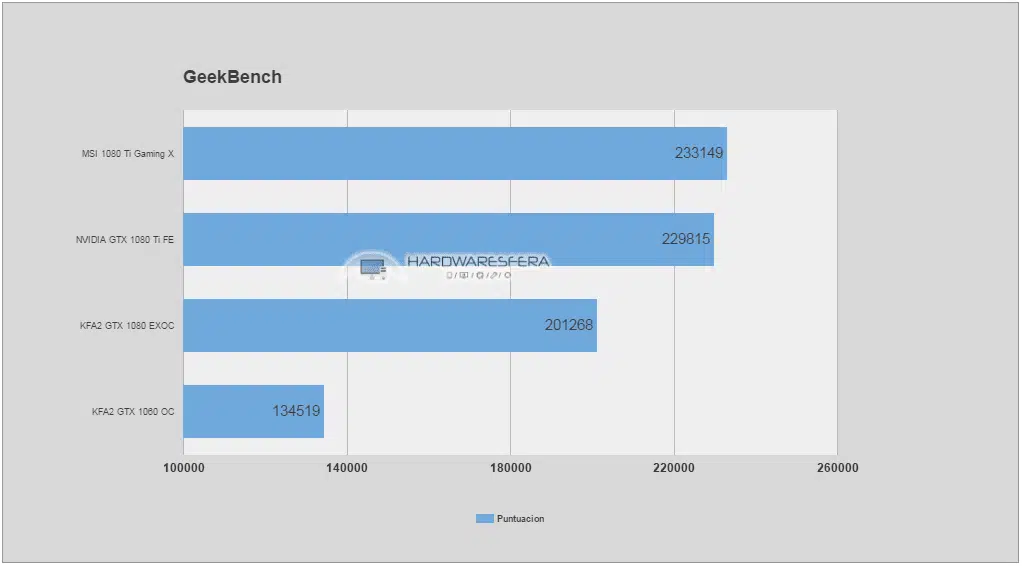The height and width of the screenshot is (566, 1022).
Task: Select the KFA2 GTX 1080 EXOC bar
Action: click(390, 325)
